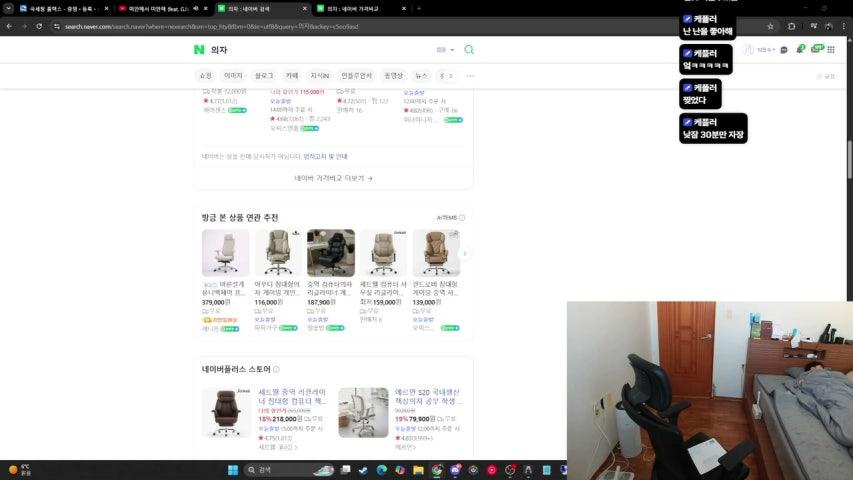Switch to the YouTube browser tab
The height and width of the screenshot is (480, 853).
[163, 9]
